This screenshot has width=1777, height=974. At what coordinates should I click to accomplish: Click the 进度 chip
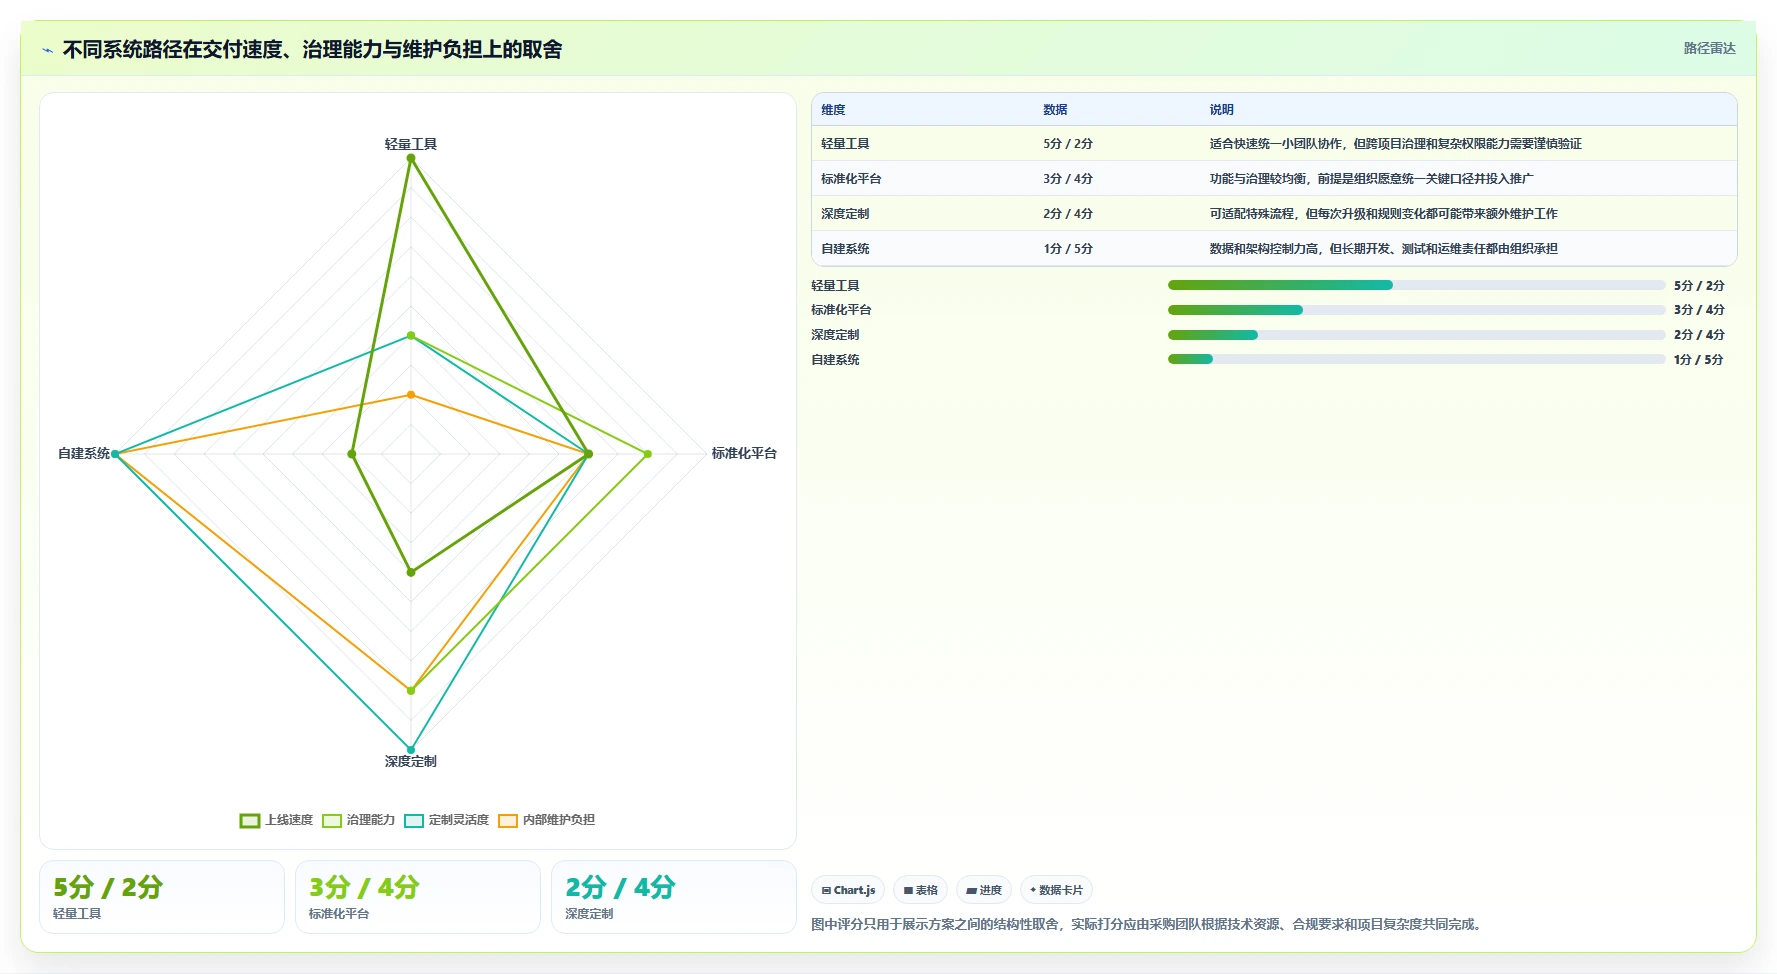pos(984,890)
